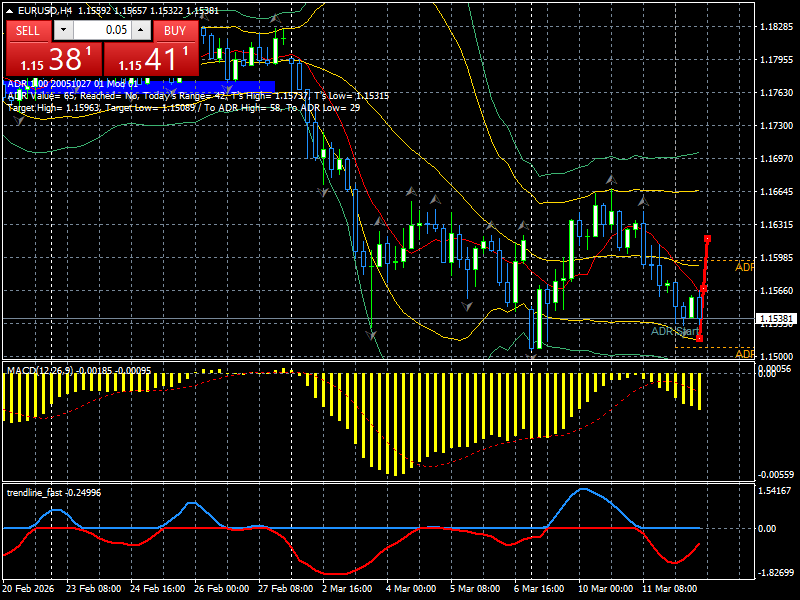800x600 pixels.
Task: Click the -1.82699 trendline scale value
Action: point(775,573)
